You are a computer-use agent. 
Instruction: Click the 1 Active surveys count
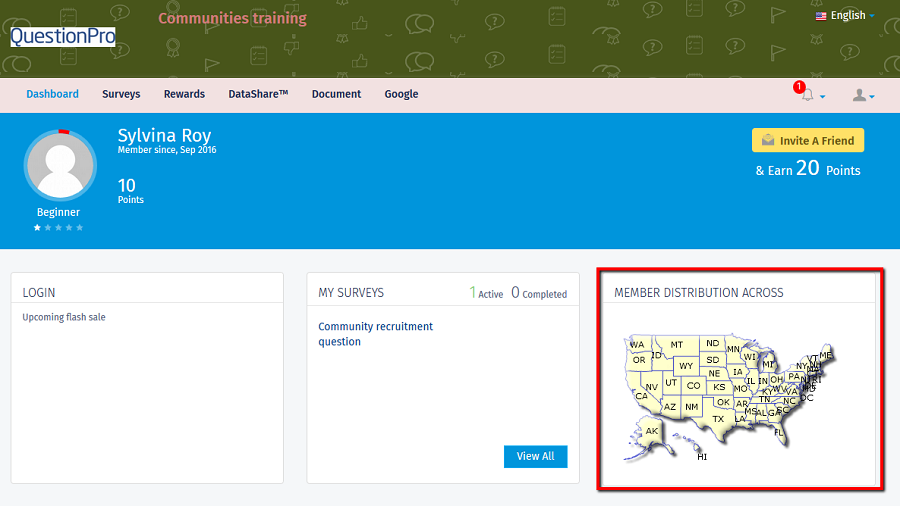[486, 293]
